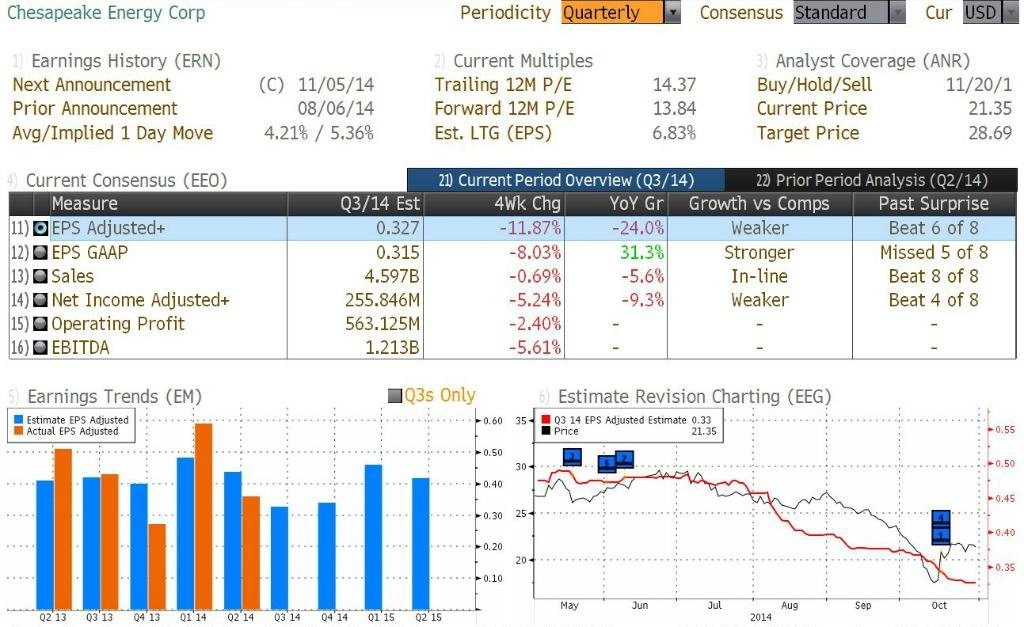The image size is (1024, 627).
Task: Click Est. LTG (EPS) value 6.83%
Action: 674,133
